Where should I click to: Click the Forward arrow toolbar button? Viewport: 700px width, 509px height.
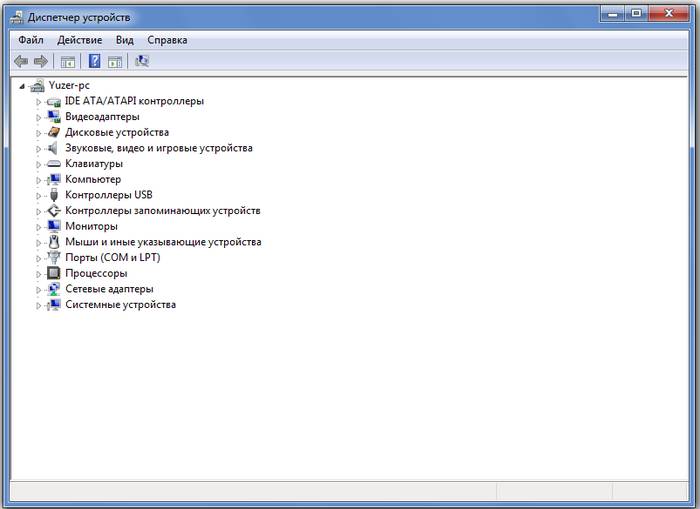41,62
